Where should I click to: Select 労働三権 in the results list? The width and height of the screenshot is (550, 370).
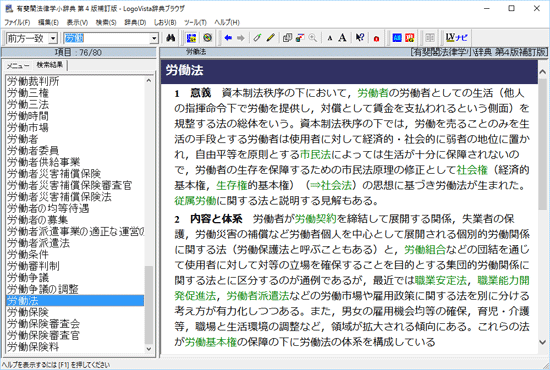click(28, 93)
